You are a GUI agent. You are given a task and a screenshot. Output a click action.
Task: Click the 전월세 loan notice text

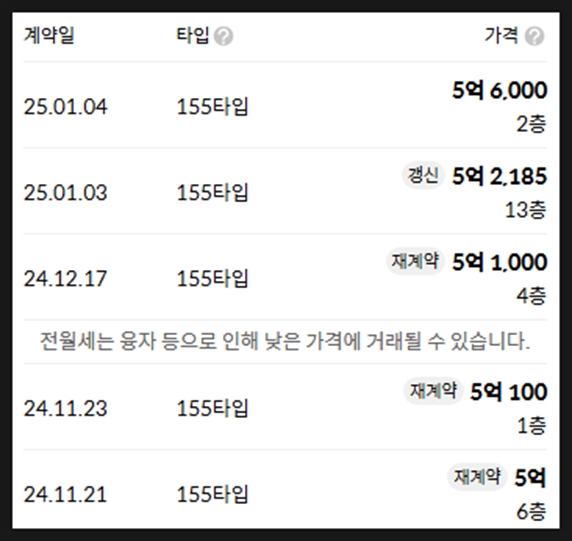point(285,341)
